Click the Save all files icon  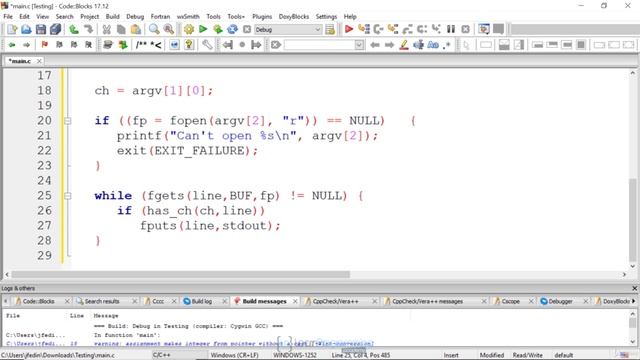coord(55,29)
